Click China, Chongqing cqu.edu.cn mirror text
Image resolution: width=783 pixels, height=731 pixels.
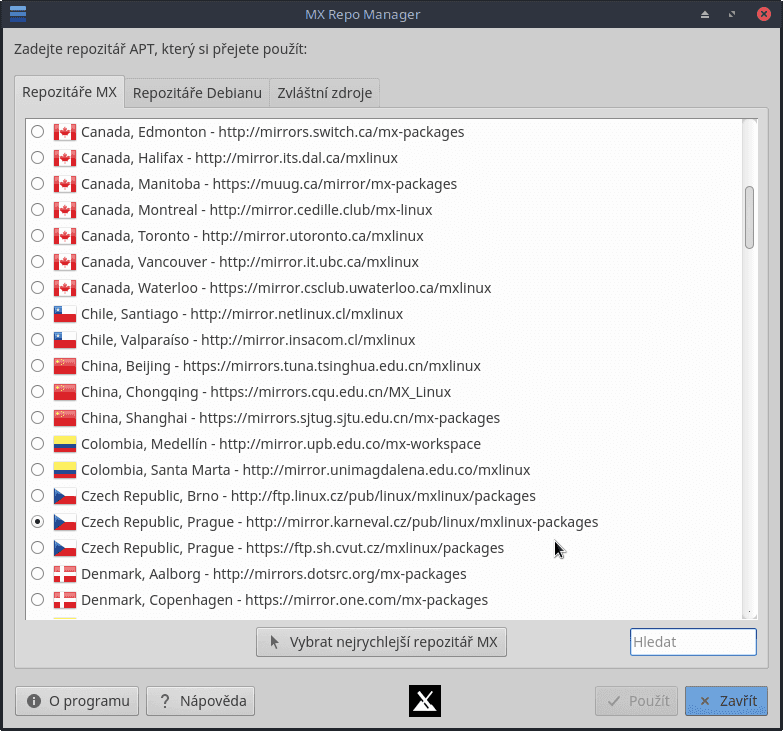coord(266,391)
